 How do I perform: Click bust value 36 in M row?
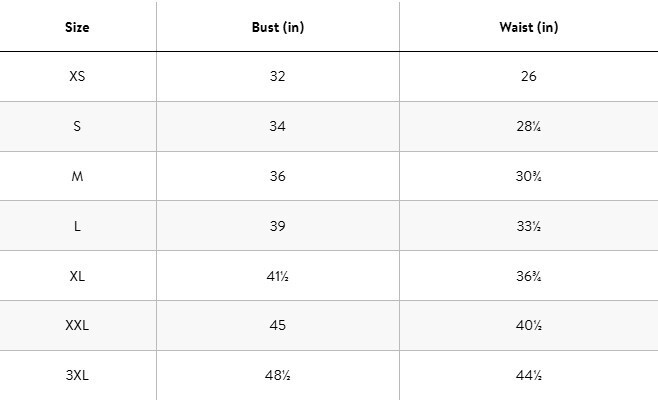click(277, 176)
